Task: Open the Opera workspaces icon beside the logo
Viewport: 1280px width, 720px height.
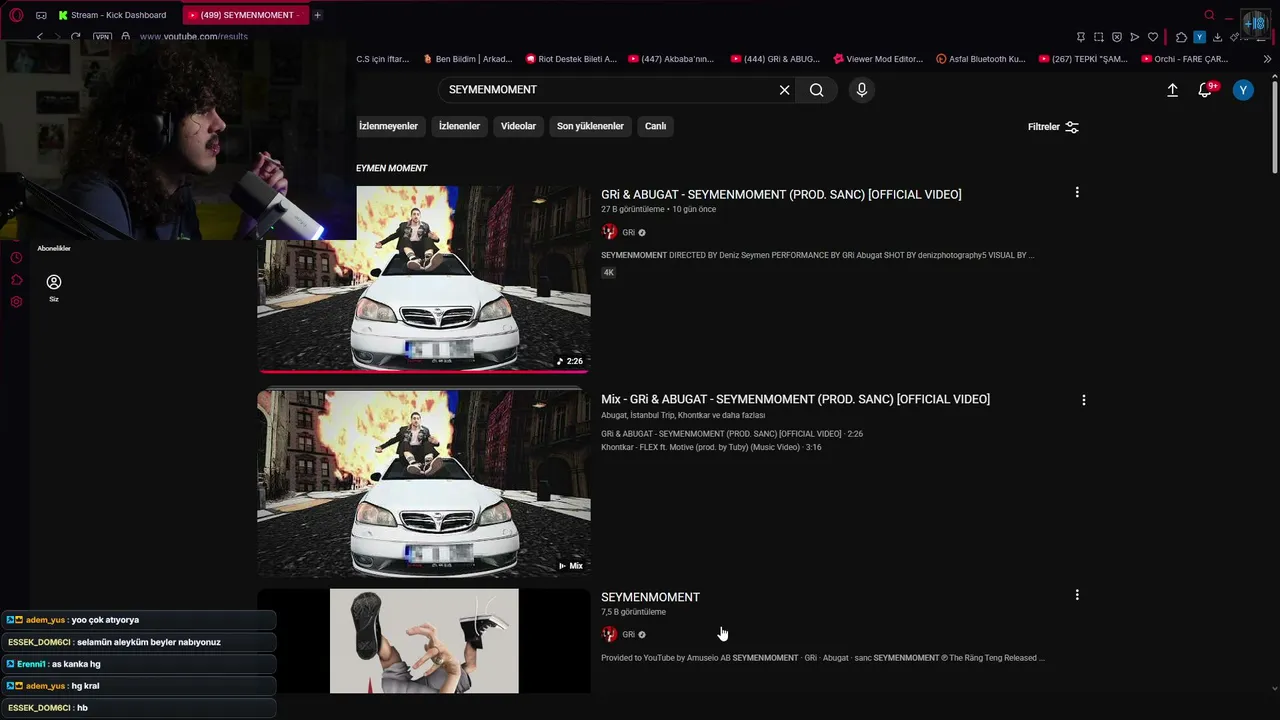Action: point(41,15)
